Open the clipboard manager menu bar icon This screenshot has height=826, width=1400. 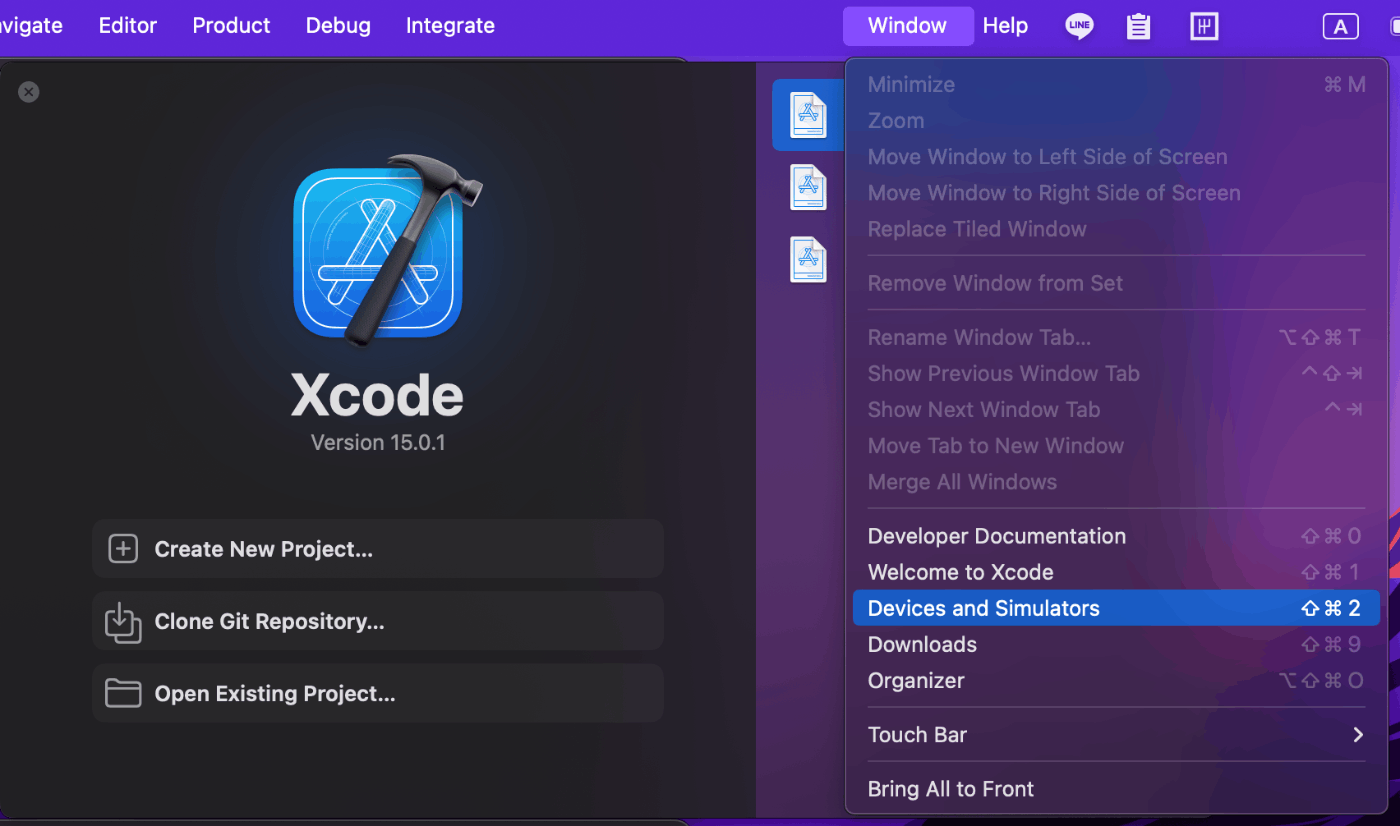click(1138, 26)
